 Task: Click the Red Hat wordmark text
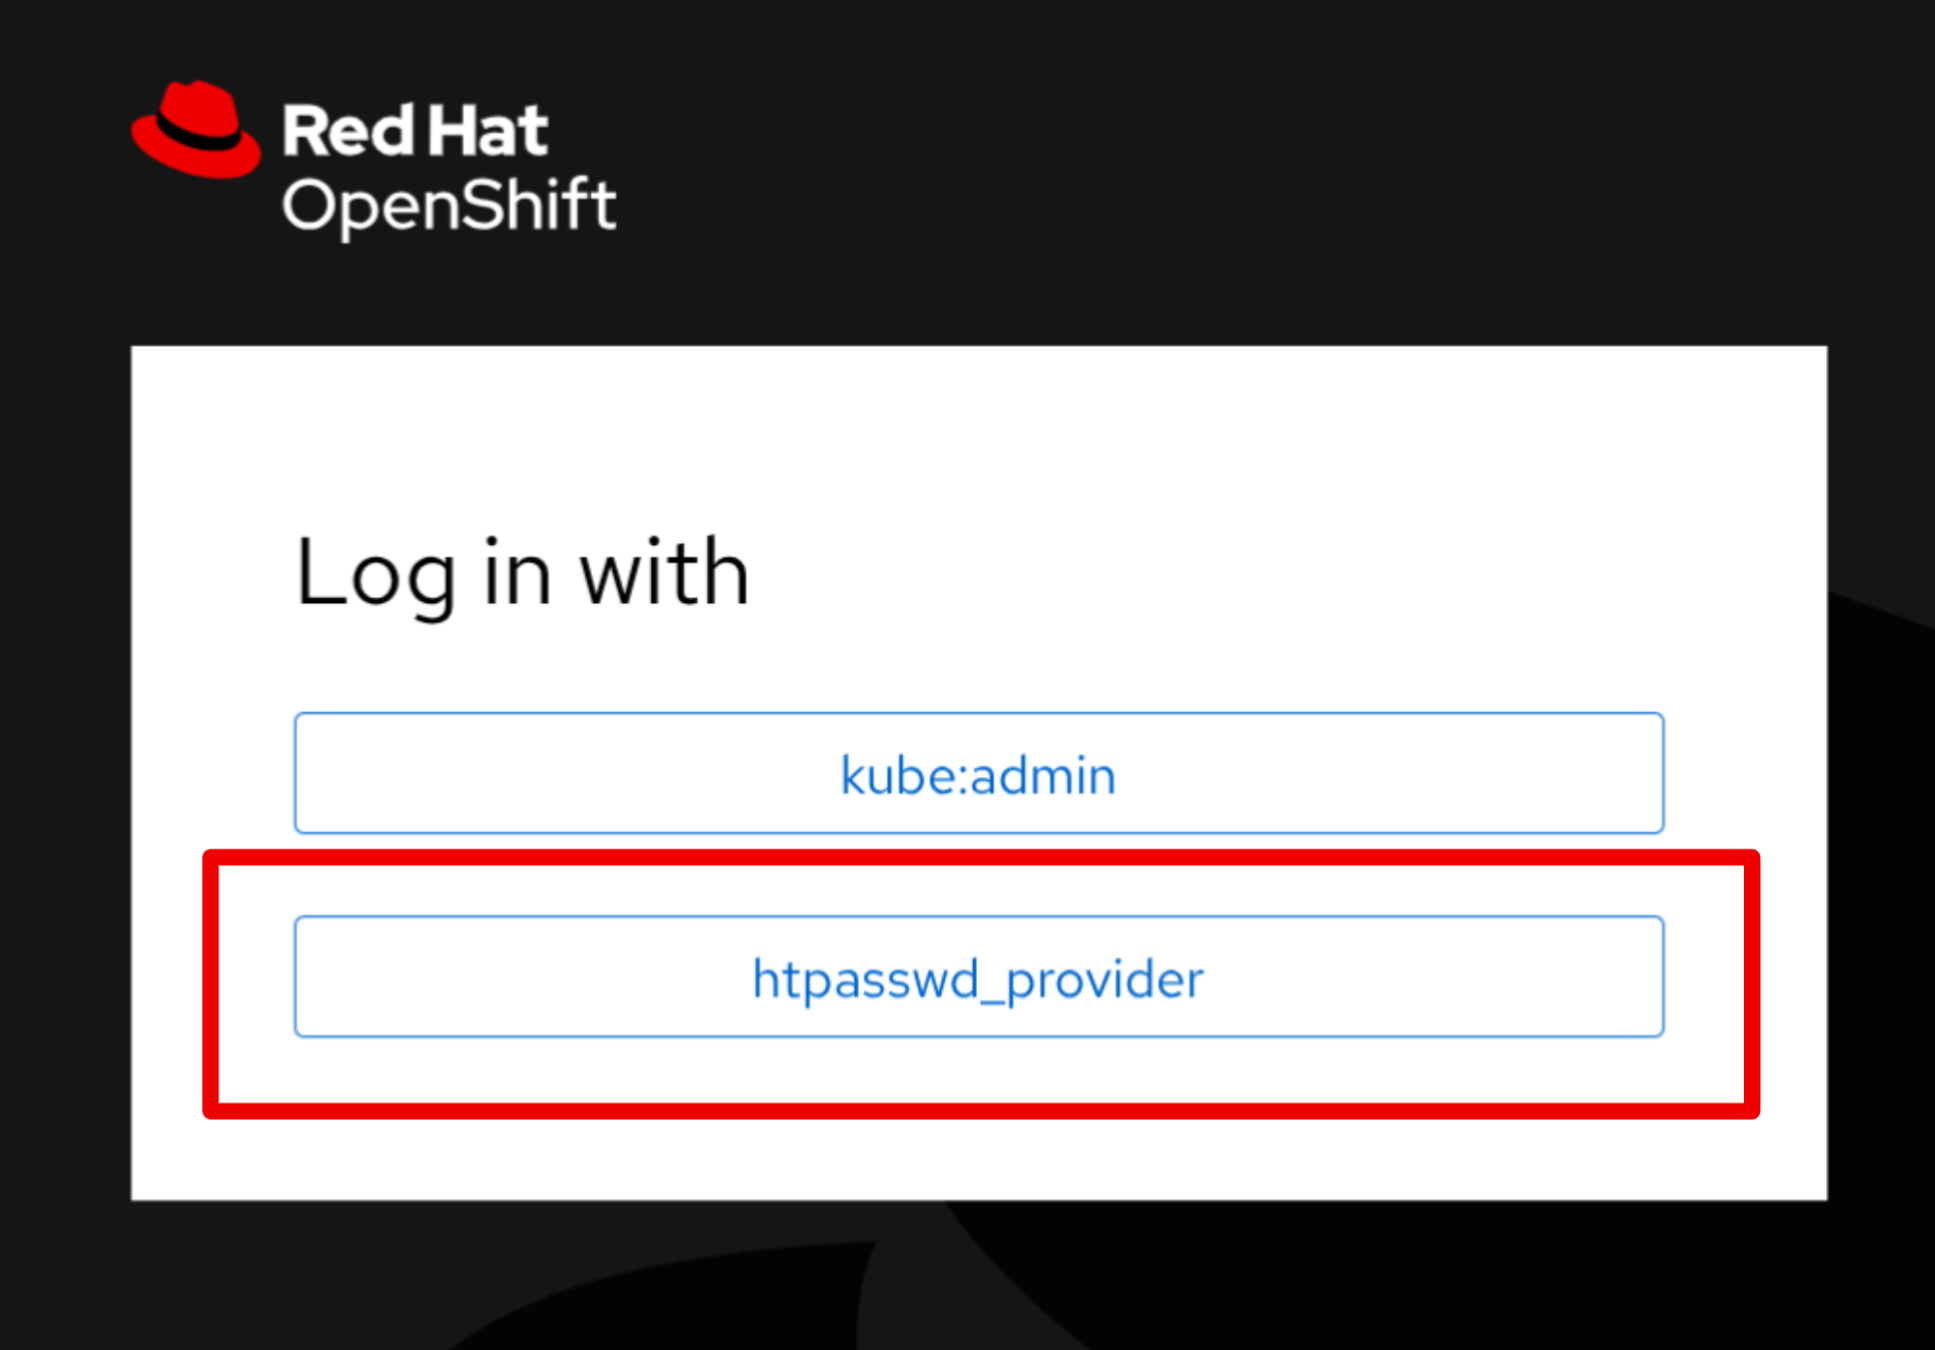coord(414,131)
